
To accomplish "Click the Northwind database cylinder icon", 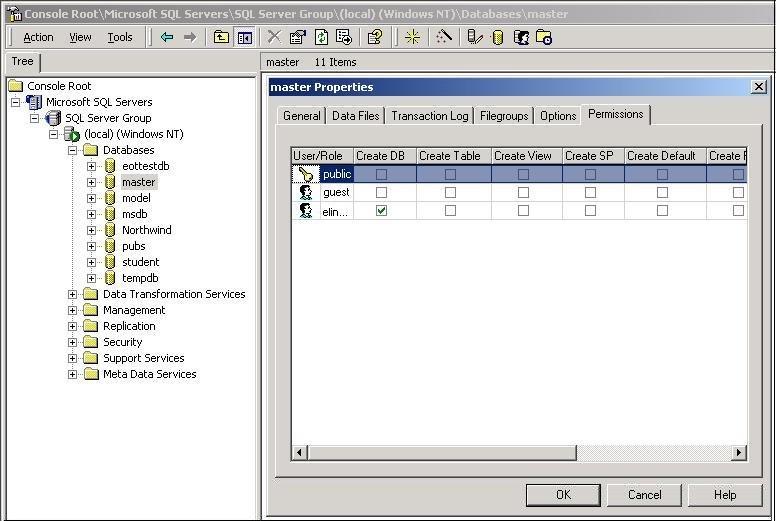I will [x=110, y=230].
